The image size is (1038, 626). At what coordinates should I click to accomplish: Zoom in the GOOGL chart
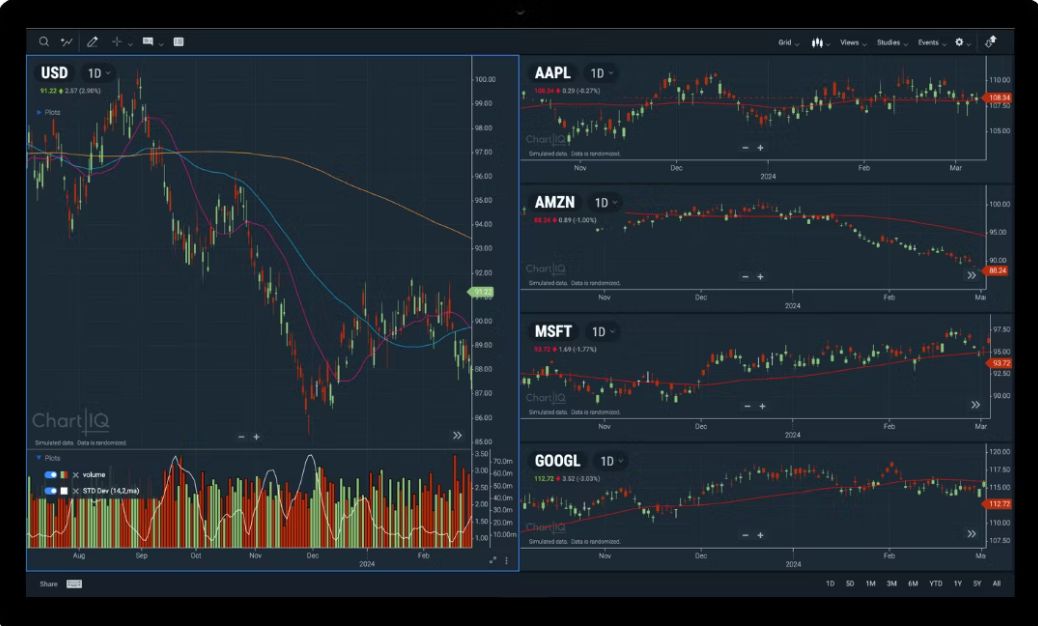coord(760,535)
